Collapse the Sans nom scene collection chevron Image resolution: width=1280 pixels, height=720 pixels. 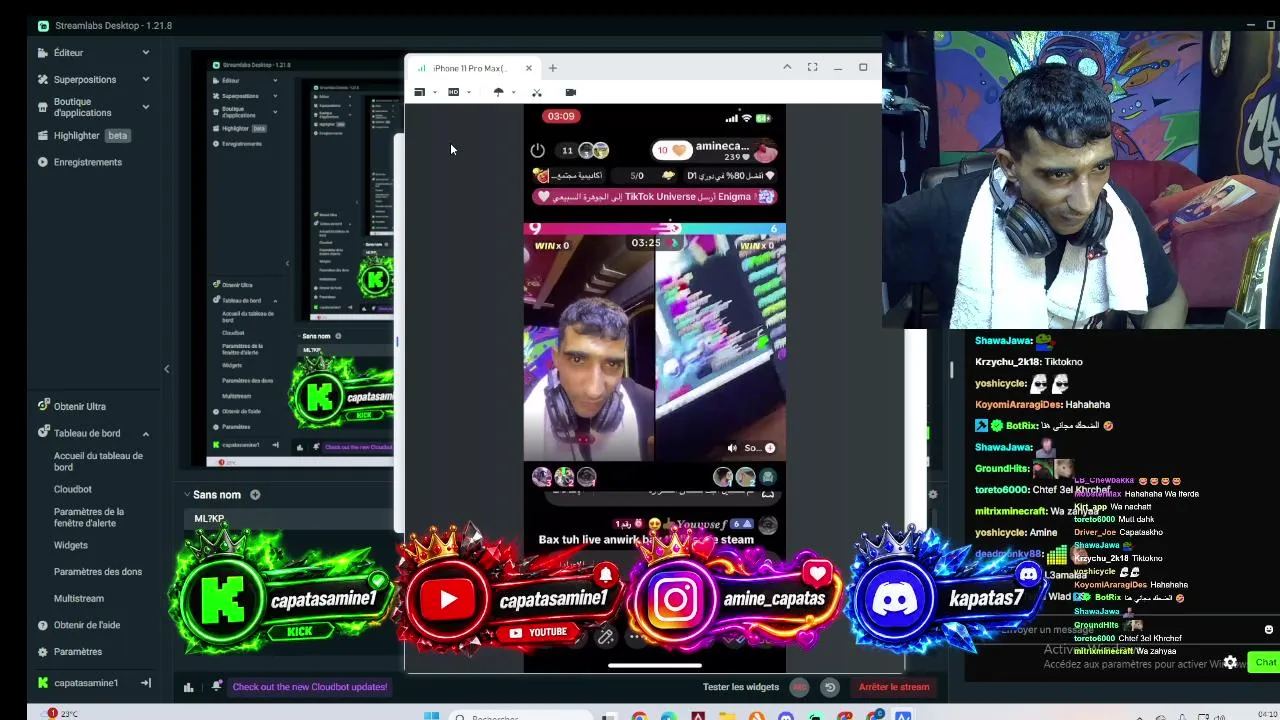coord(186,494)
